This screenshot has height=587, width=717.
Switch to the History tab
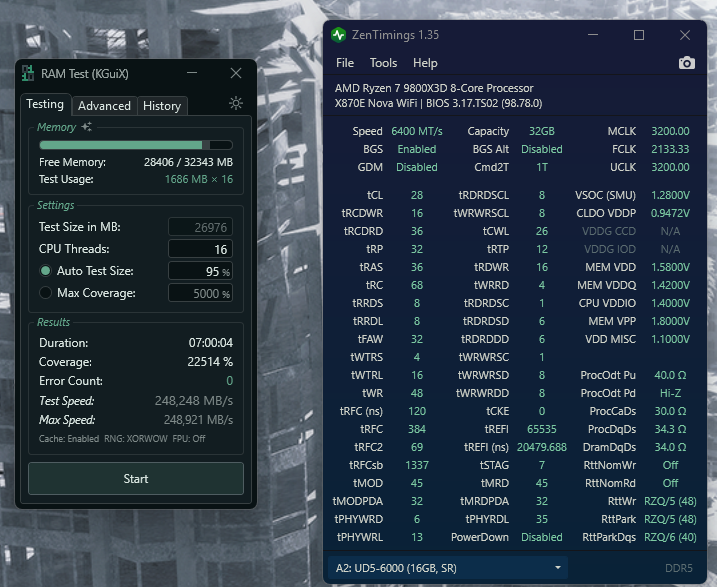coord(162,105)
